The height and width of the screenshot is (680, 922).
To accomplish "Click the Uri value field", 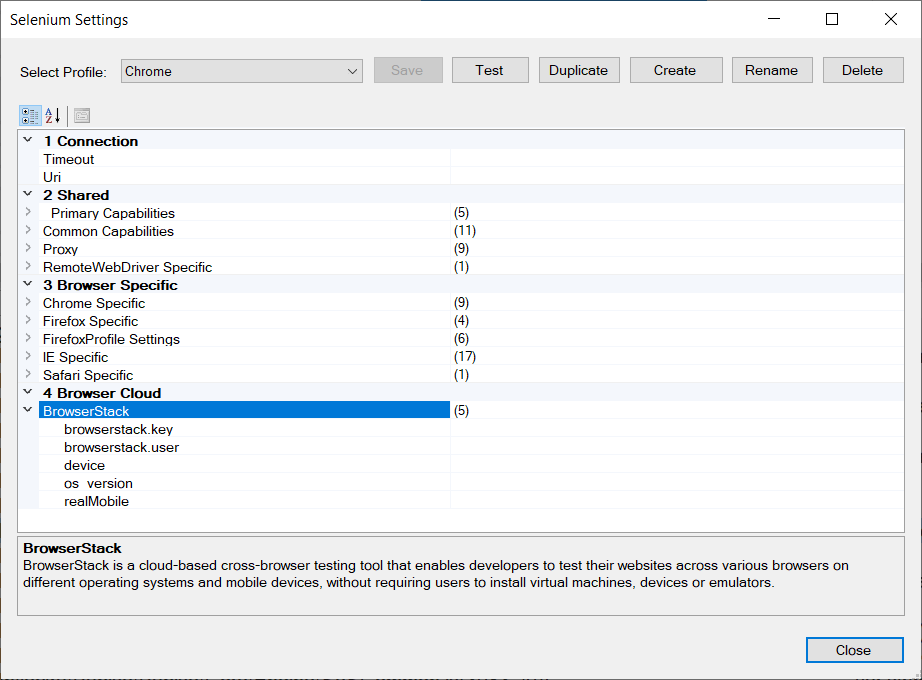I will 677,177.
